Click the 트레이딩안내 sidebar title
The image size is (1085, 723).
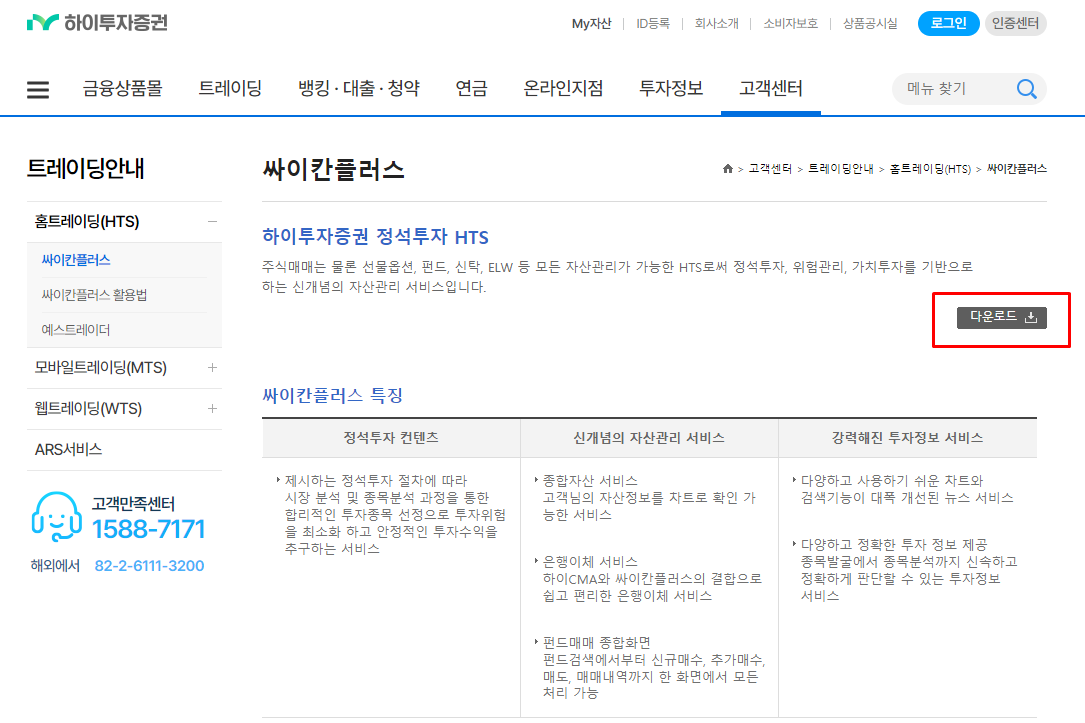86,168
